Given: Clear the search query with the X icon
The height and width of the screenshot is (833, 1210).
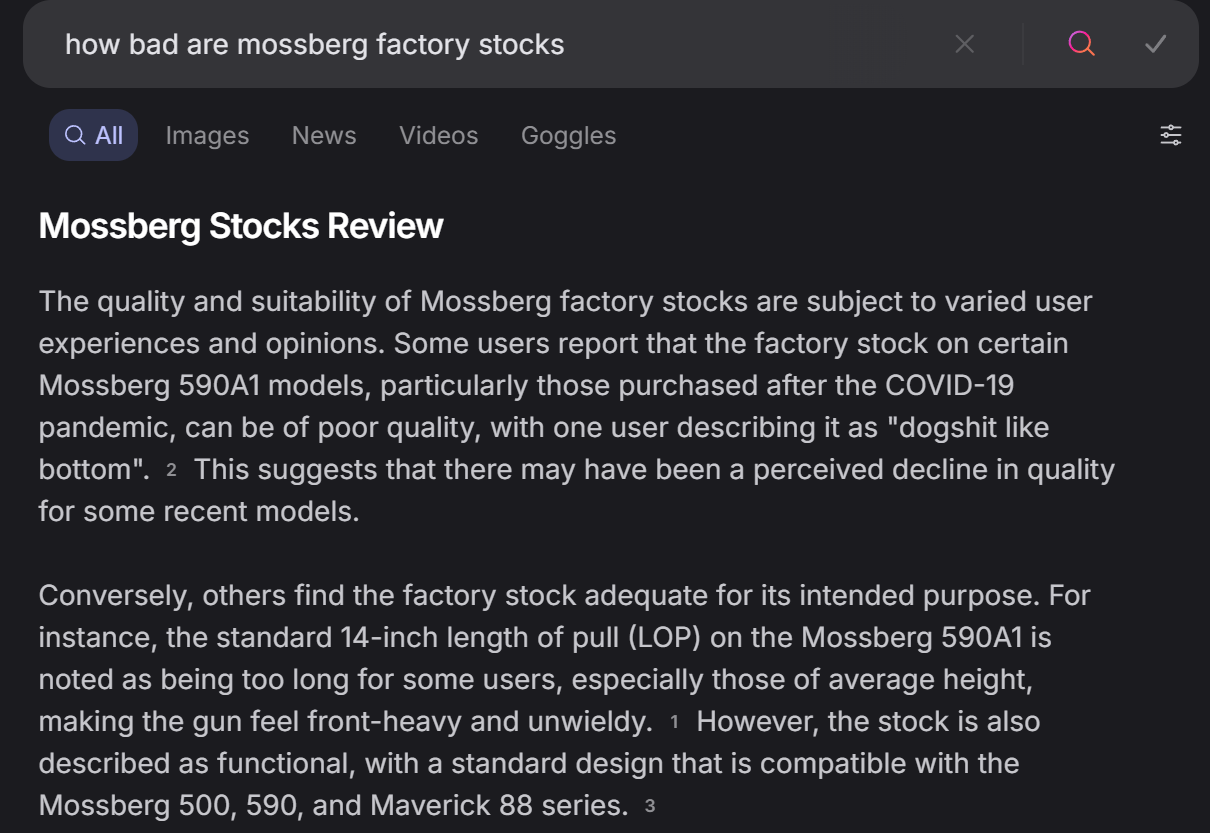Looking at the screenshot, I should coord(964,44).
